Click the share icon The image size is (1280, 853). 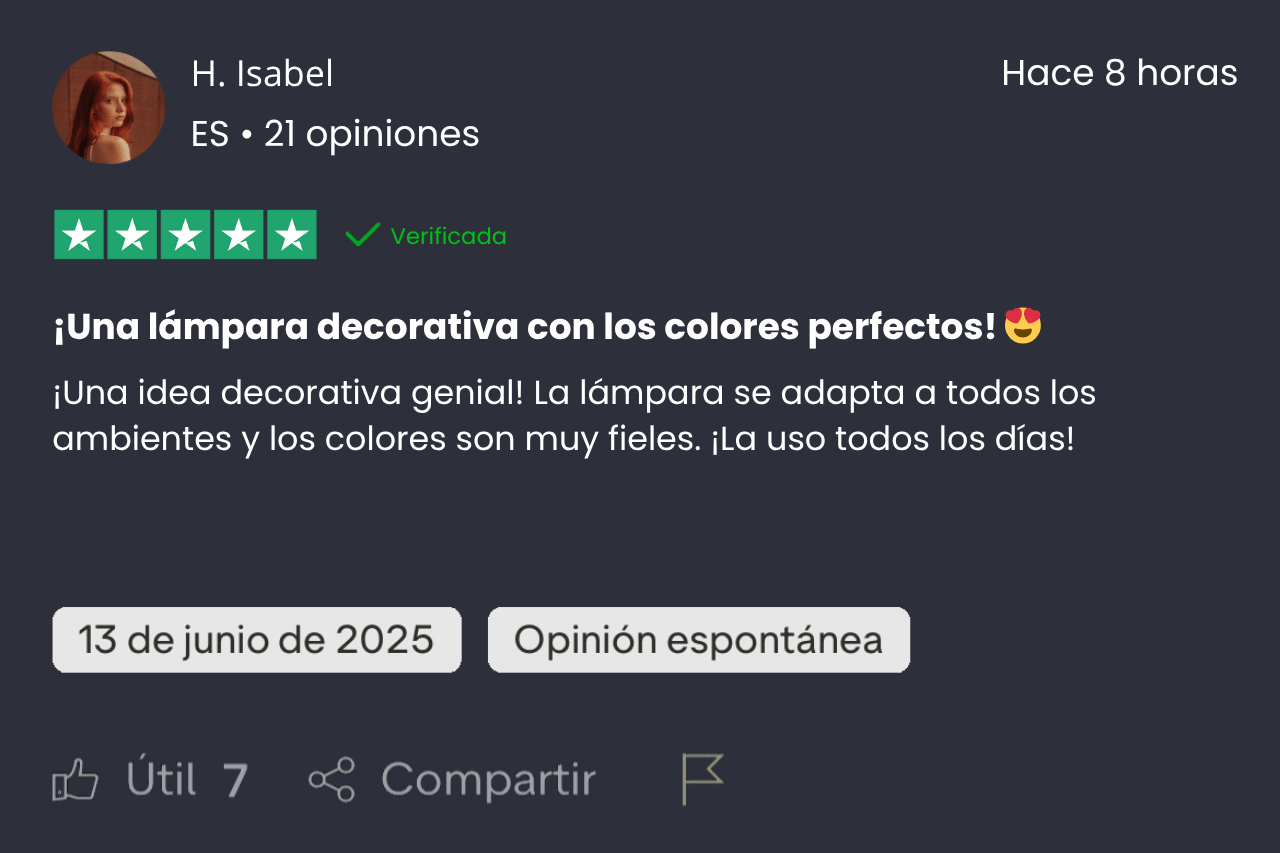click(332, 780)
